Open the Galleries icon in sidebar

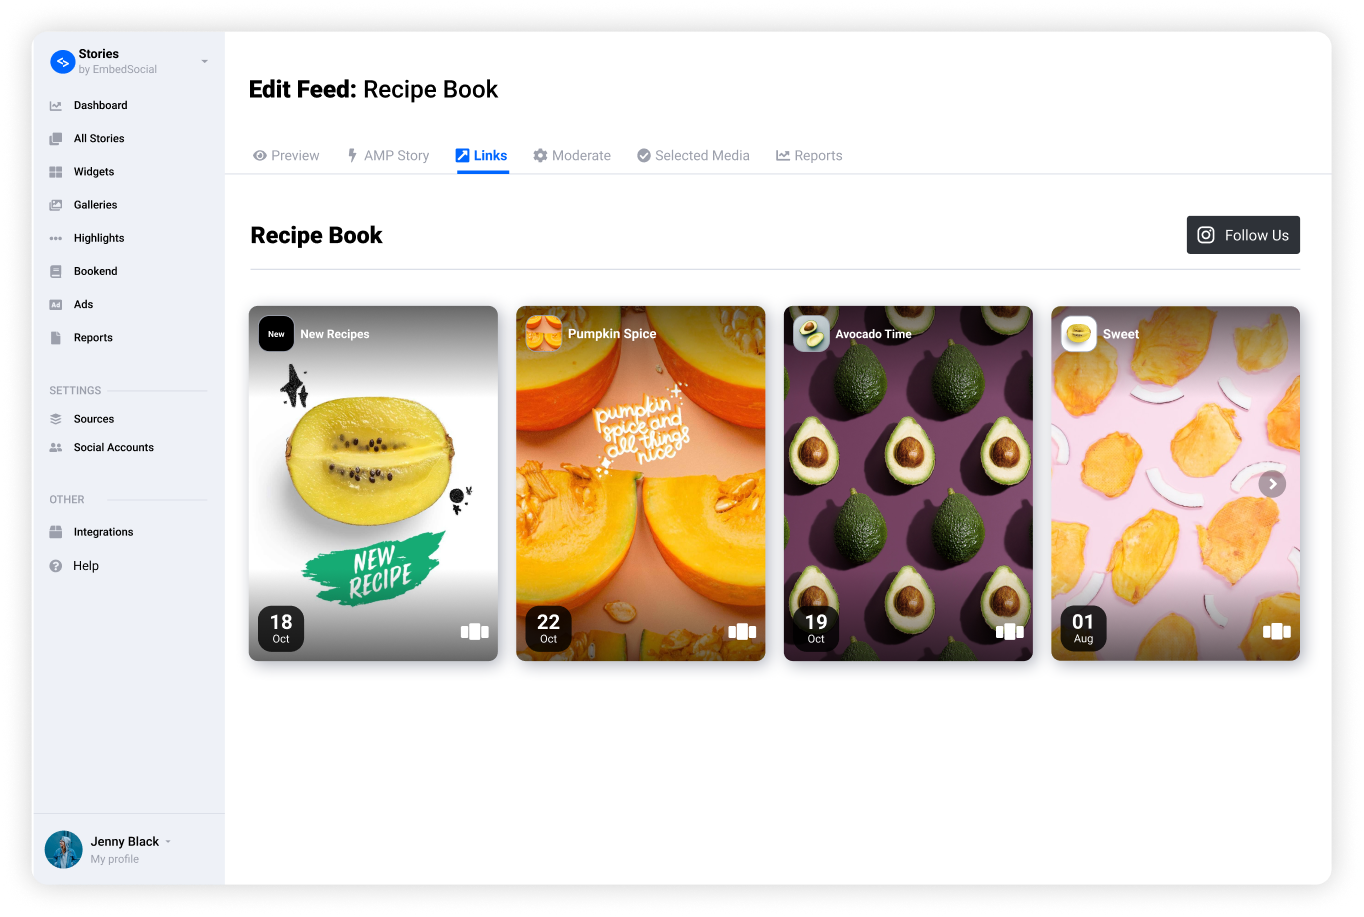tap(56, 205)
